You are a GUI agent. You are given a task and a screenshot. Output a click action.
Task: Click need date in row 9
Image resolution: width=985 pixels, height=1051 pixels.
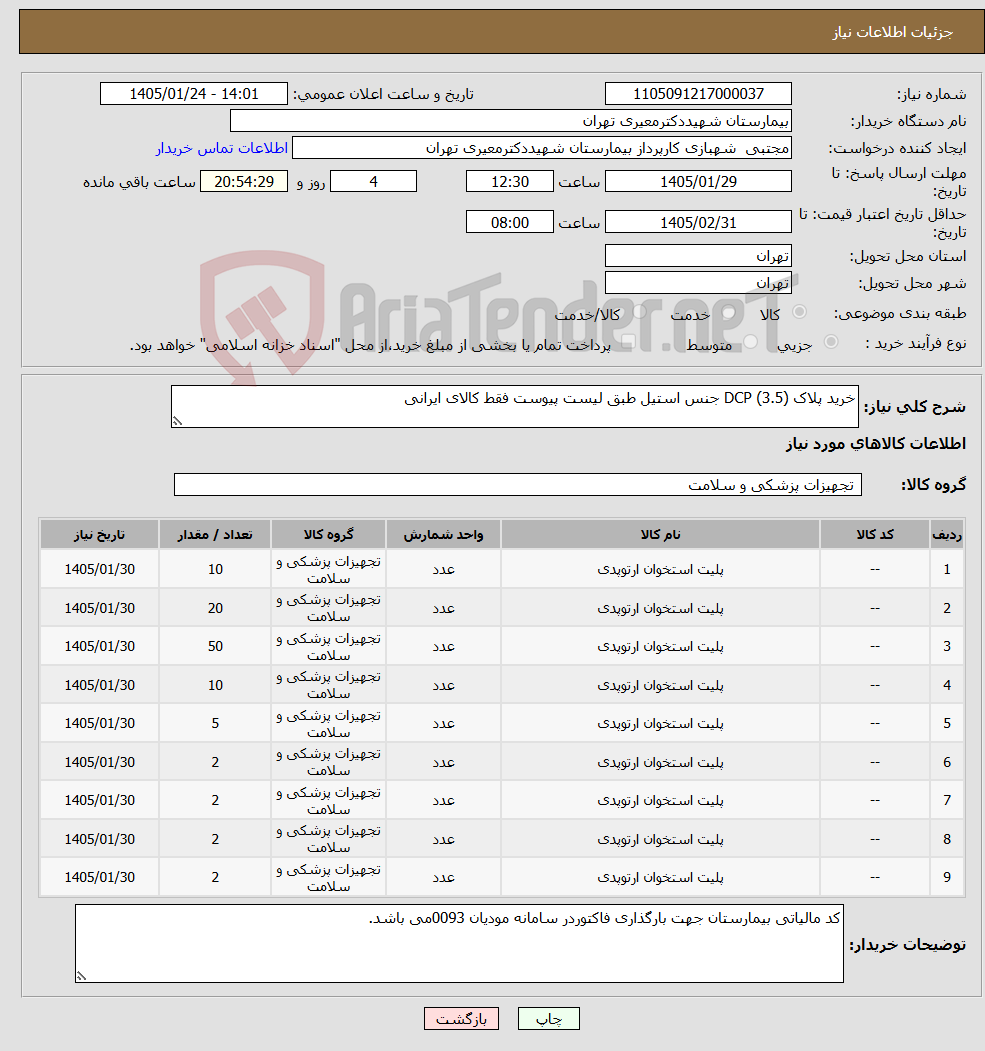point(99,877)
